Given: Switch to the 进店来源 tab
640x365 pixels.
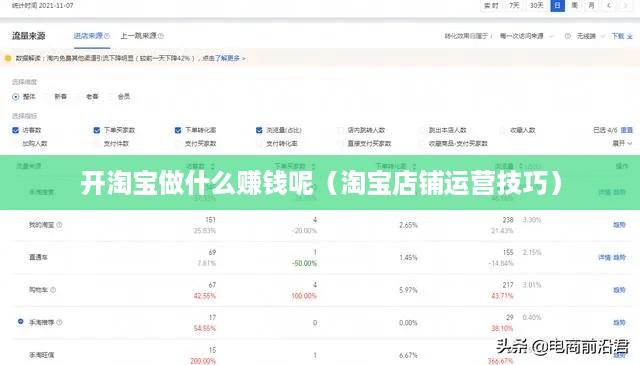Looking at the screenshot, I should (x=88, y=36).
